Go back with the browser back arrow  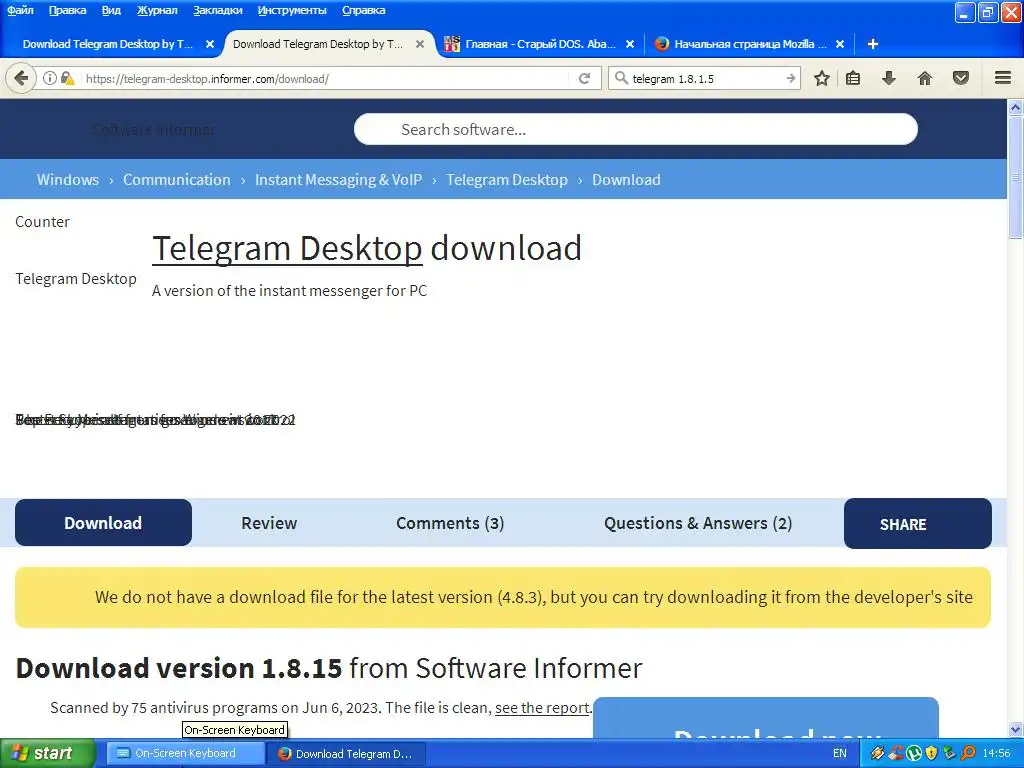click(21, 78)
